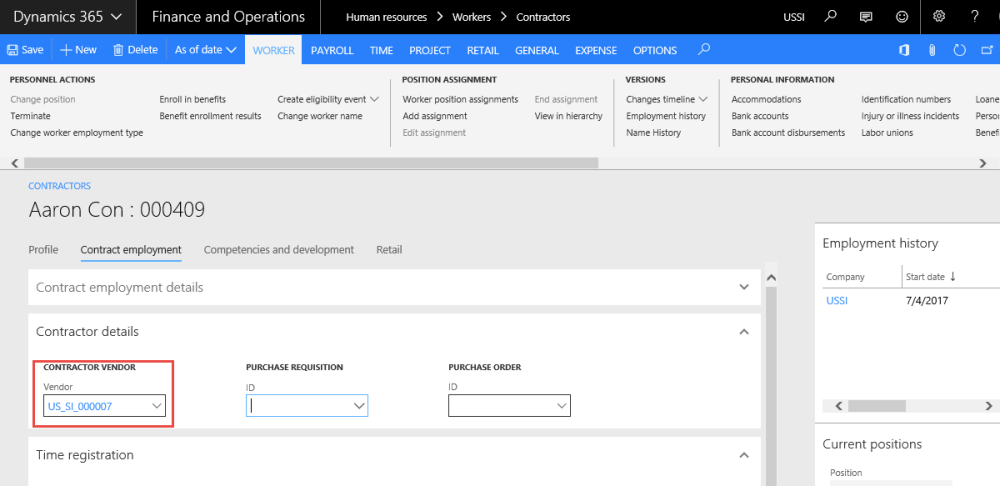The width and height of the screenshot is (1000, 486).
Task: Click the global search magnifier icon
Action: coord(830,17)
